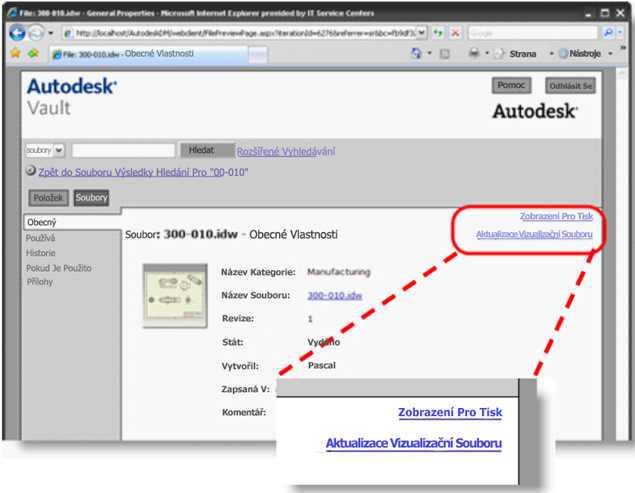The image size is (635, 493).
Task: Click the Google search box
Action: tap(533, 33)
